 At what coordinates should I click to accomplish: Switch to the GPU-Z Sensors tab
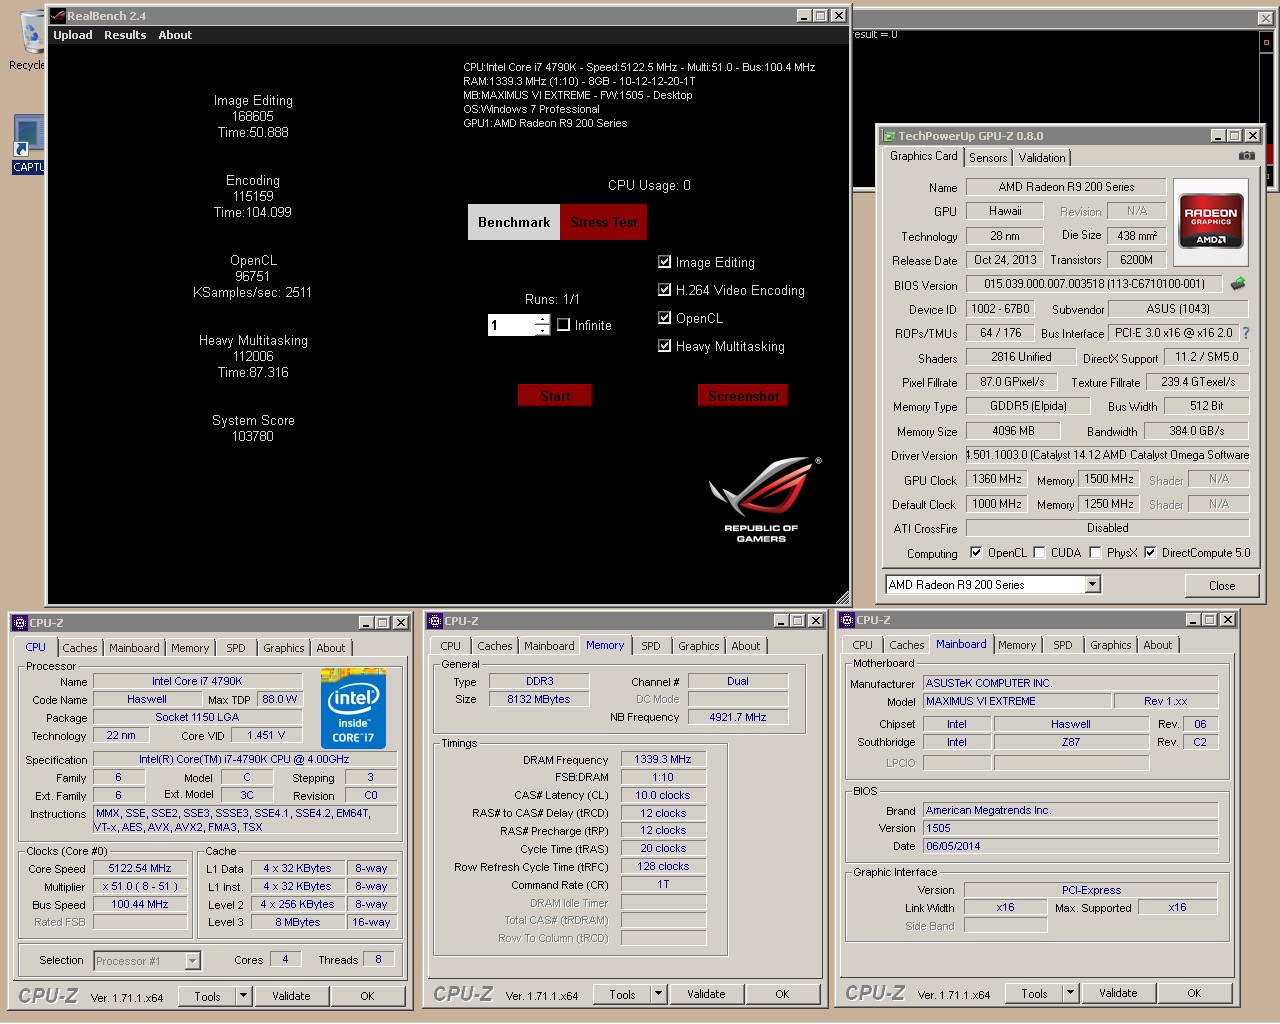(x=988, y=158)
